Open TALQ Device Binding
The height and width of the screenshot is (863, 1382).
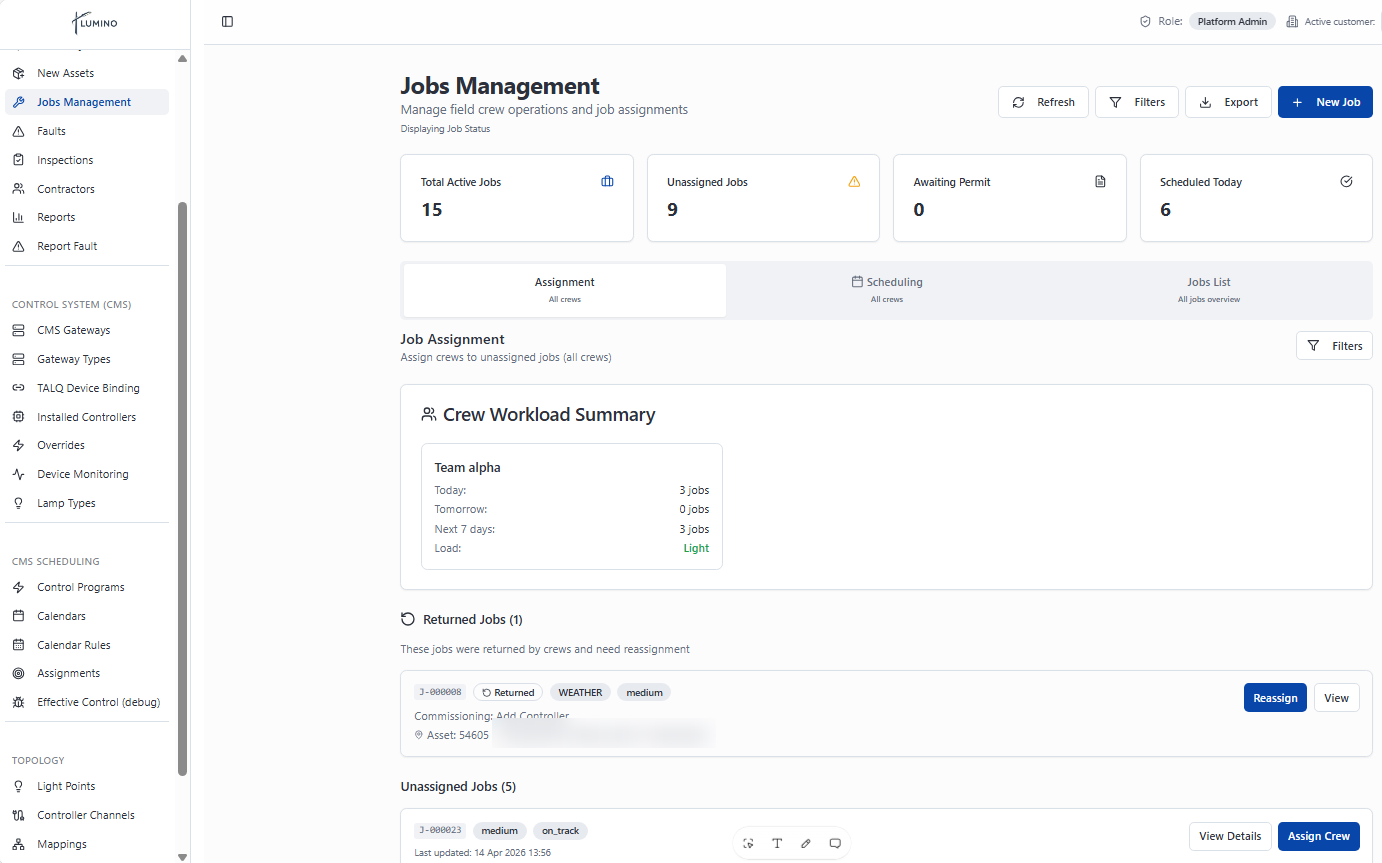pyautogui.click(x=87, y=388)
